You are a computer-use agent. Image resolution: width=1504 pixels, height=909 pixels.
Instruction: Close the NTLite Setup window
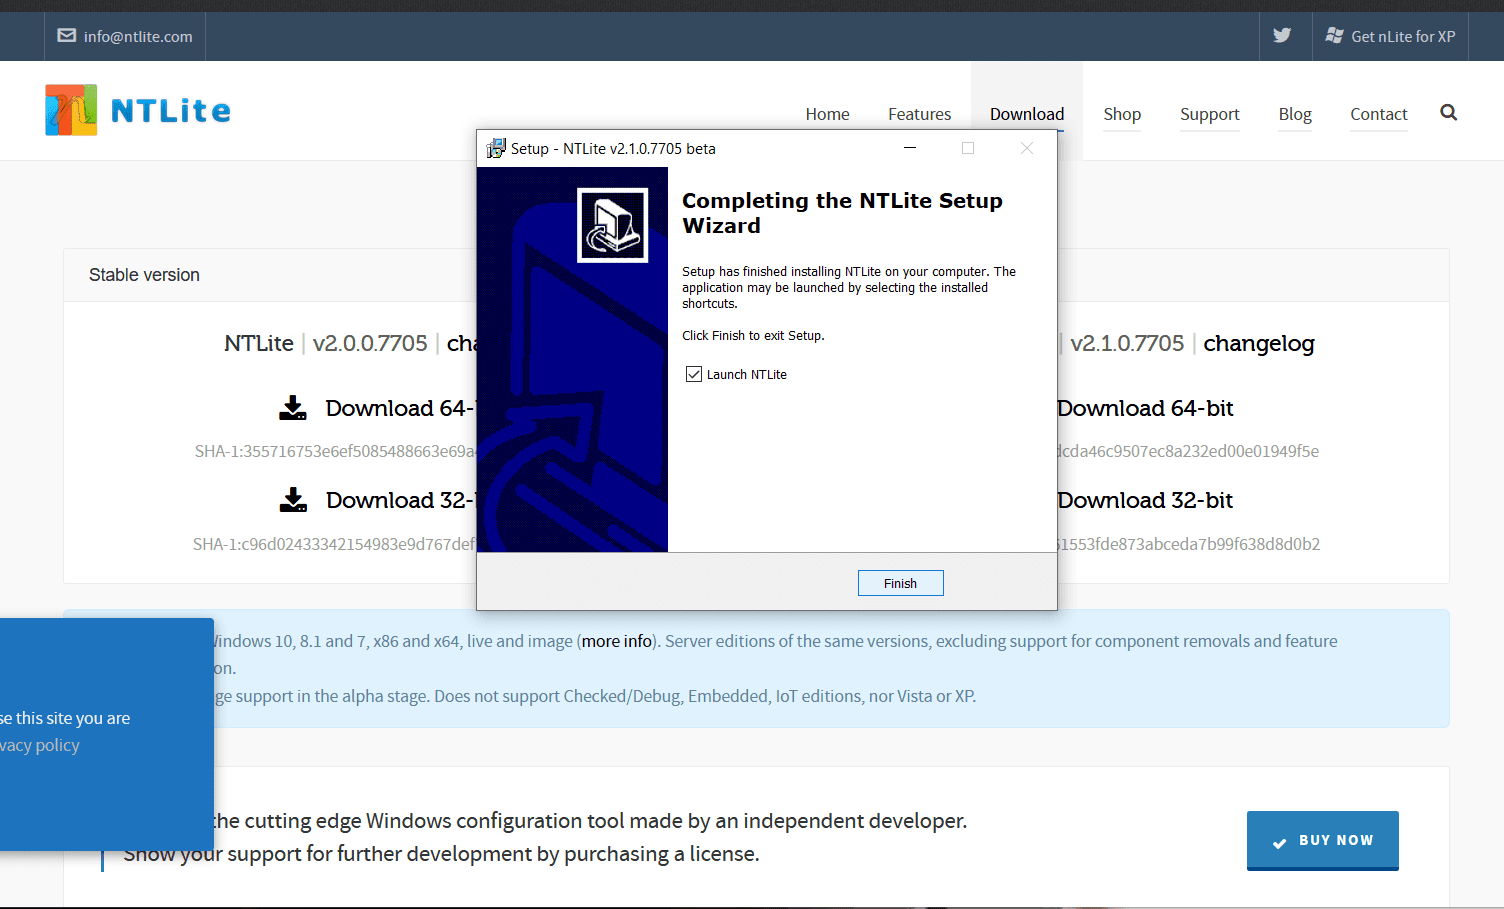1027,148
